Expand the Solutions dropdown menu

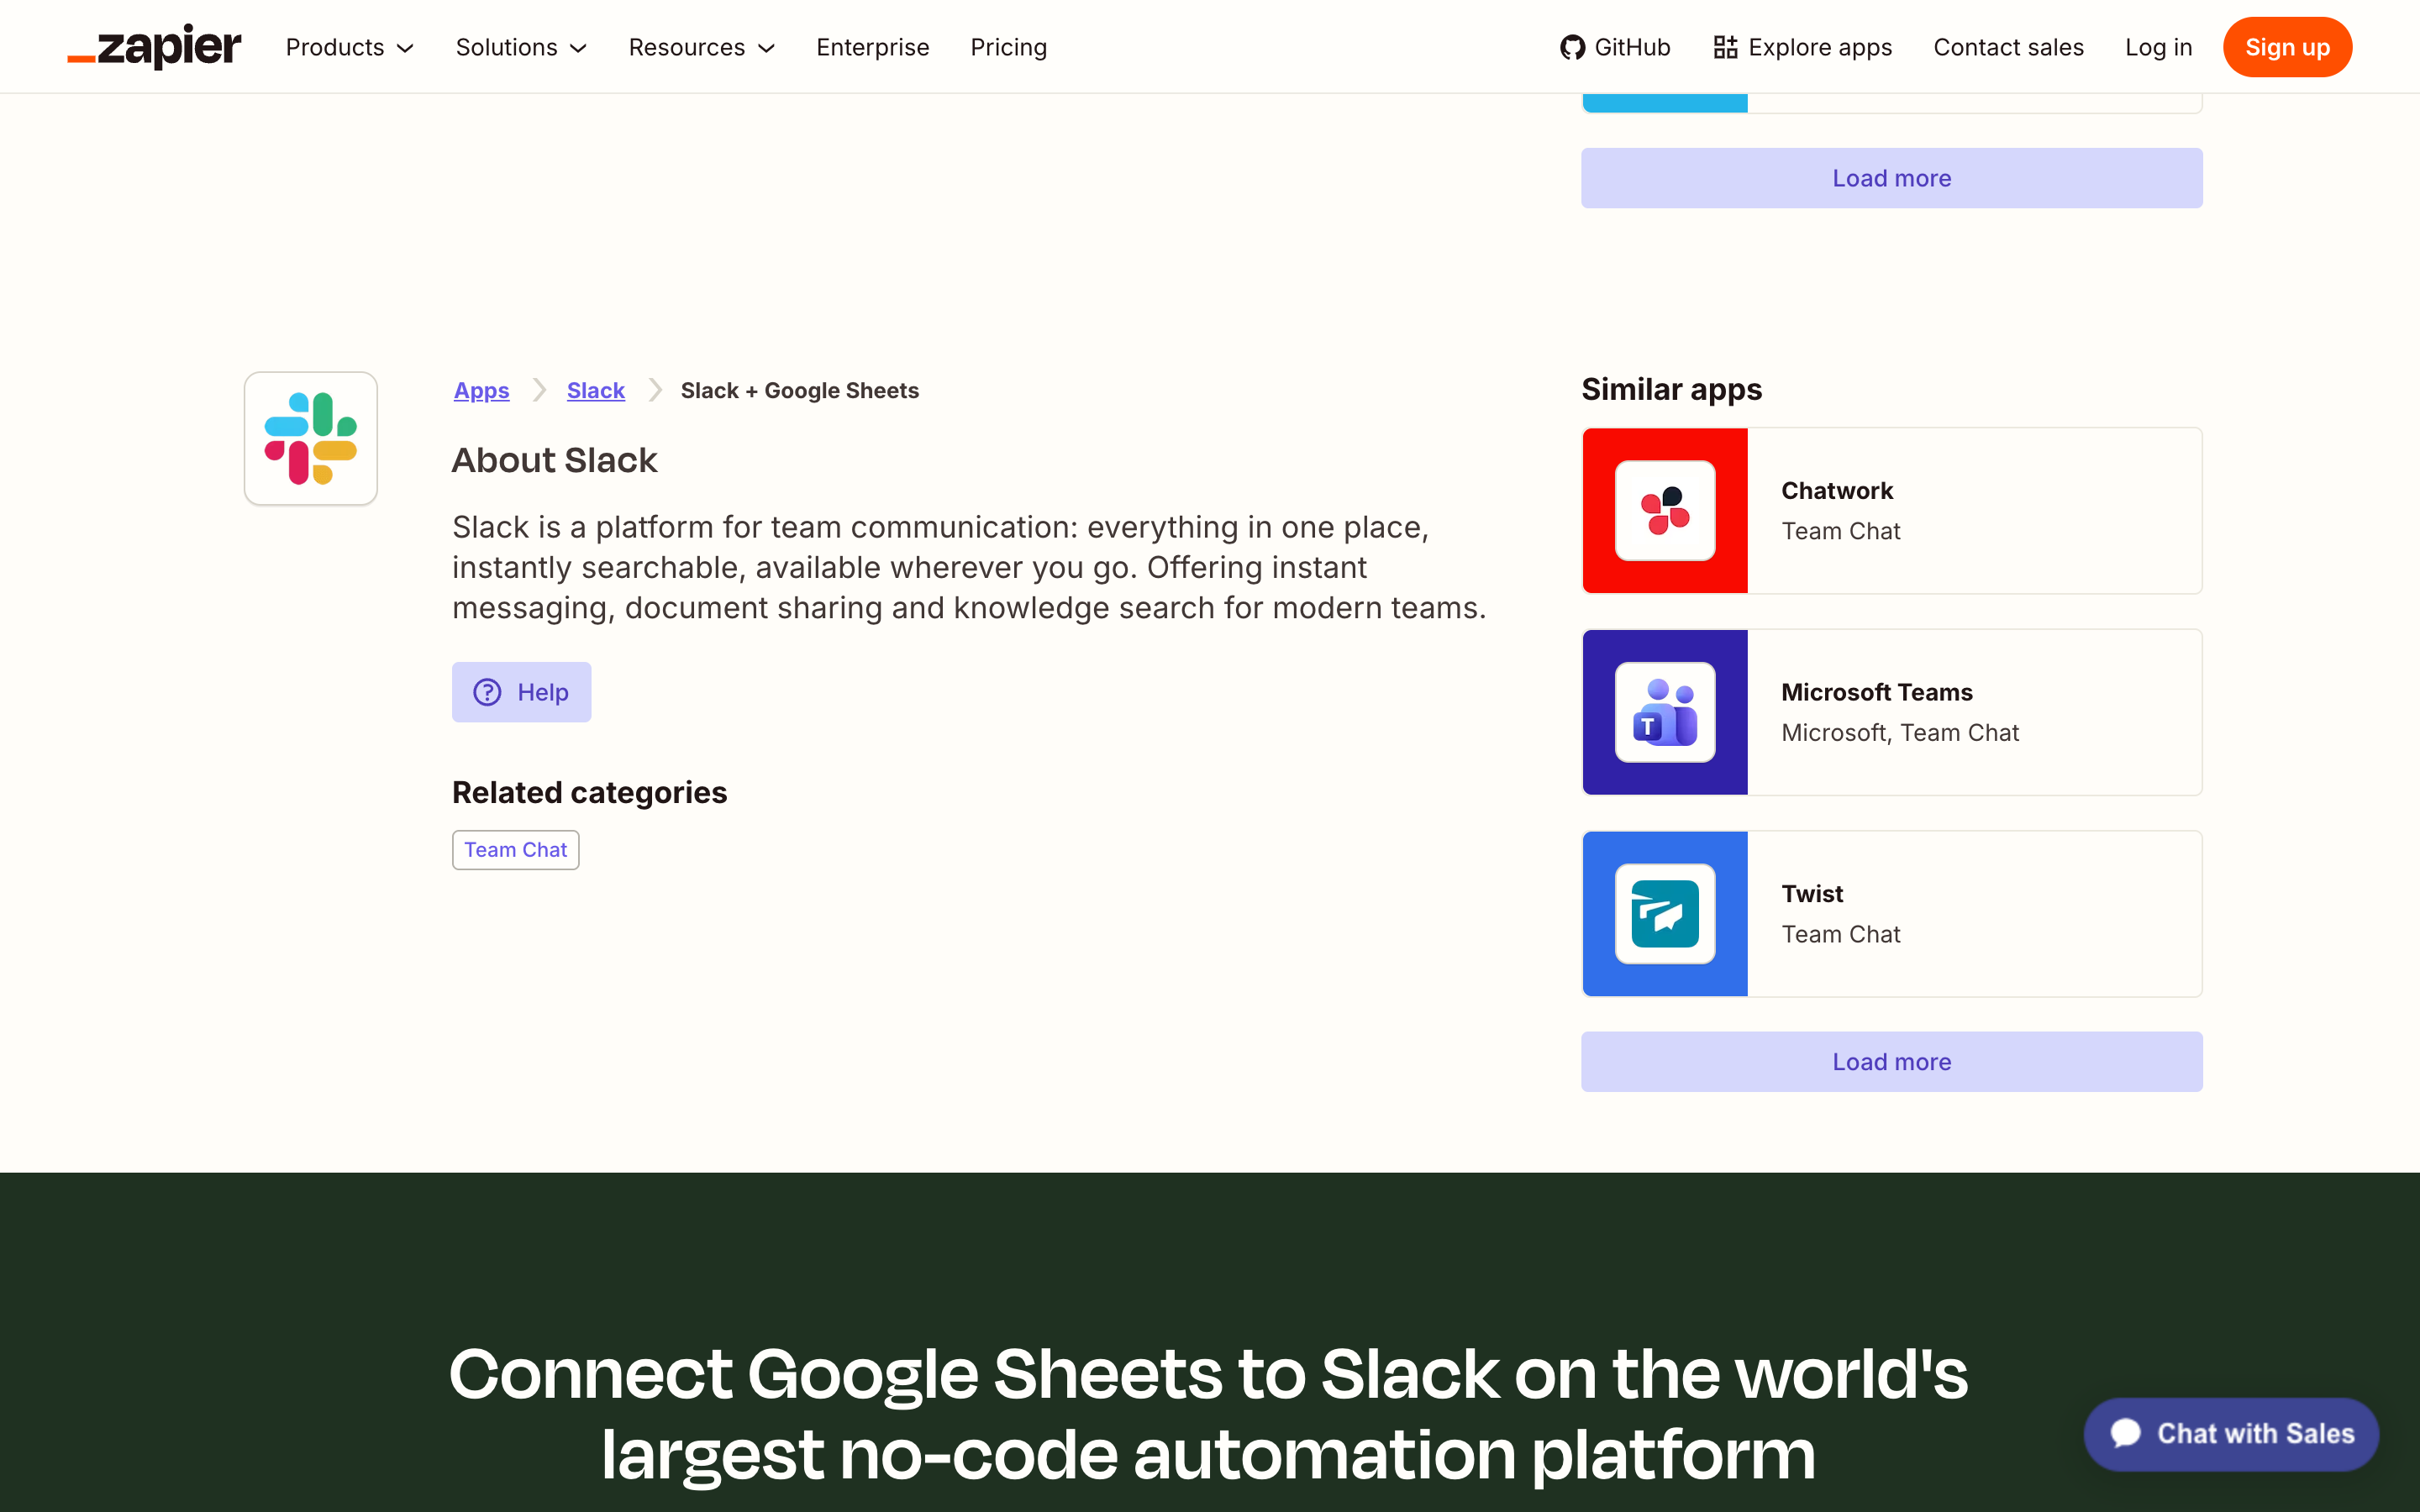pyautogui.click(x=521, y=47)
